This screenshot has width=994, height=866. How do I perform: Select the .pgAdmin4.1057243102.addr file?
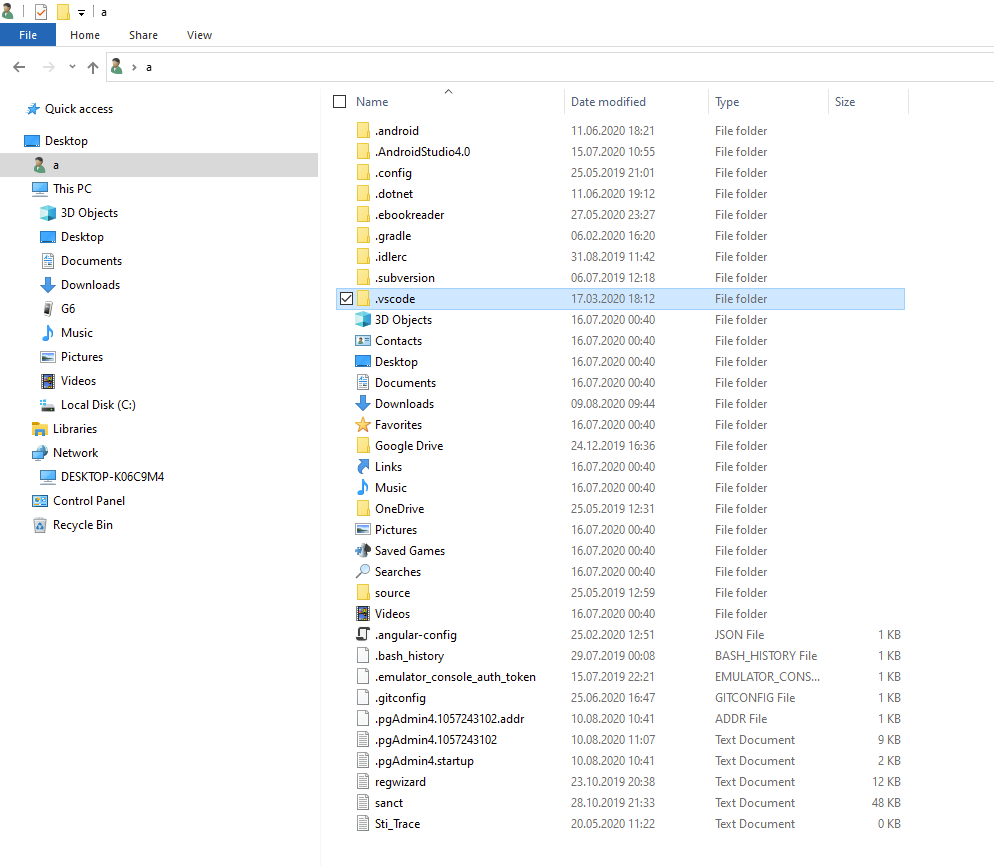tap(449, 718)
